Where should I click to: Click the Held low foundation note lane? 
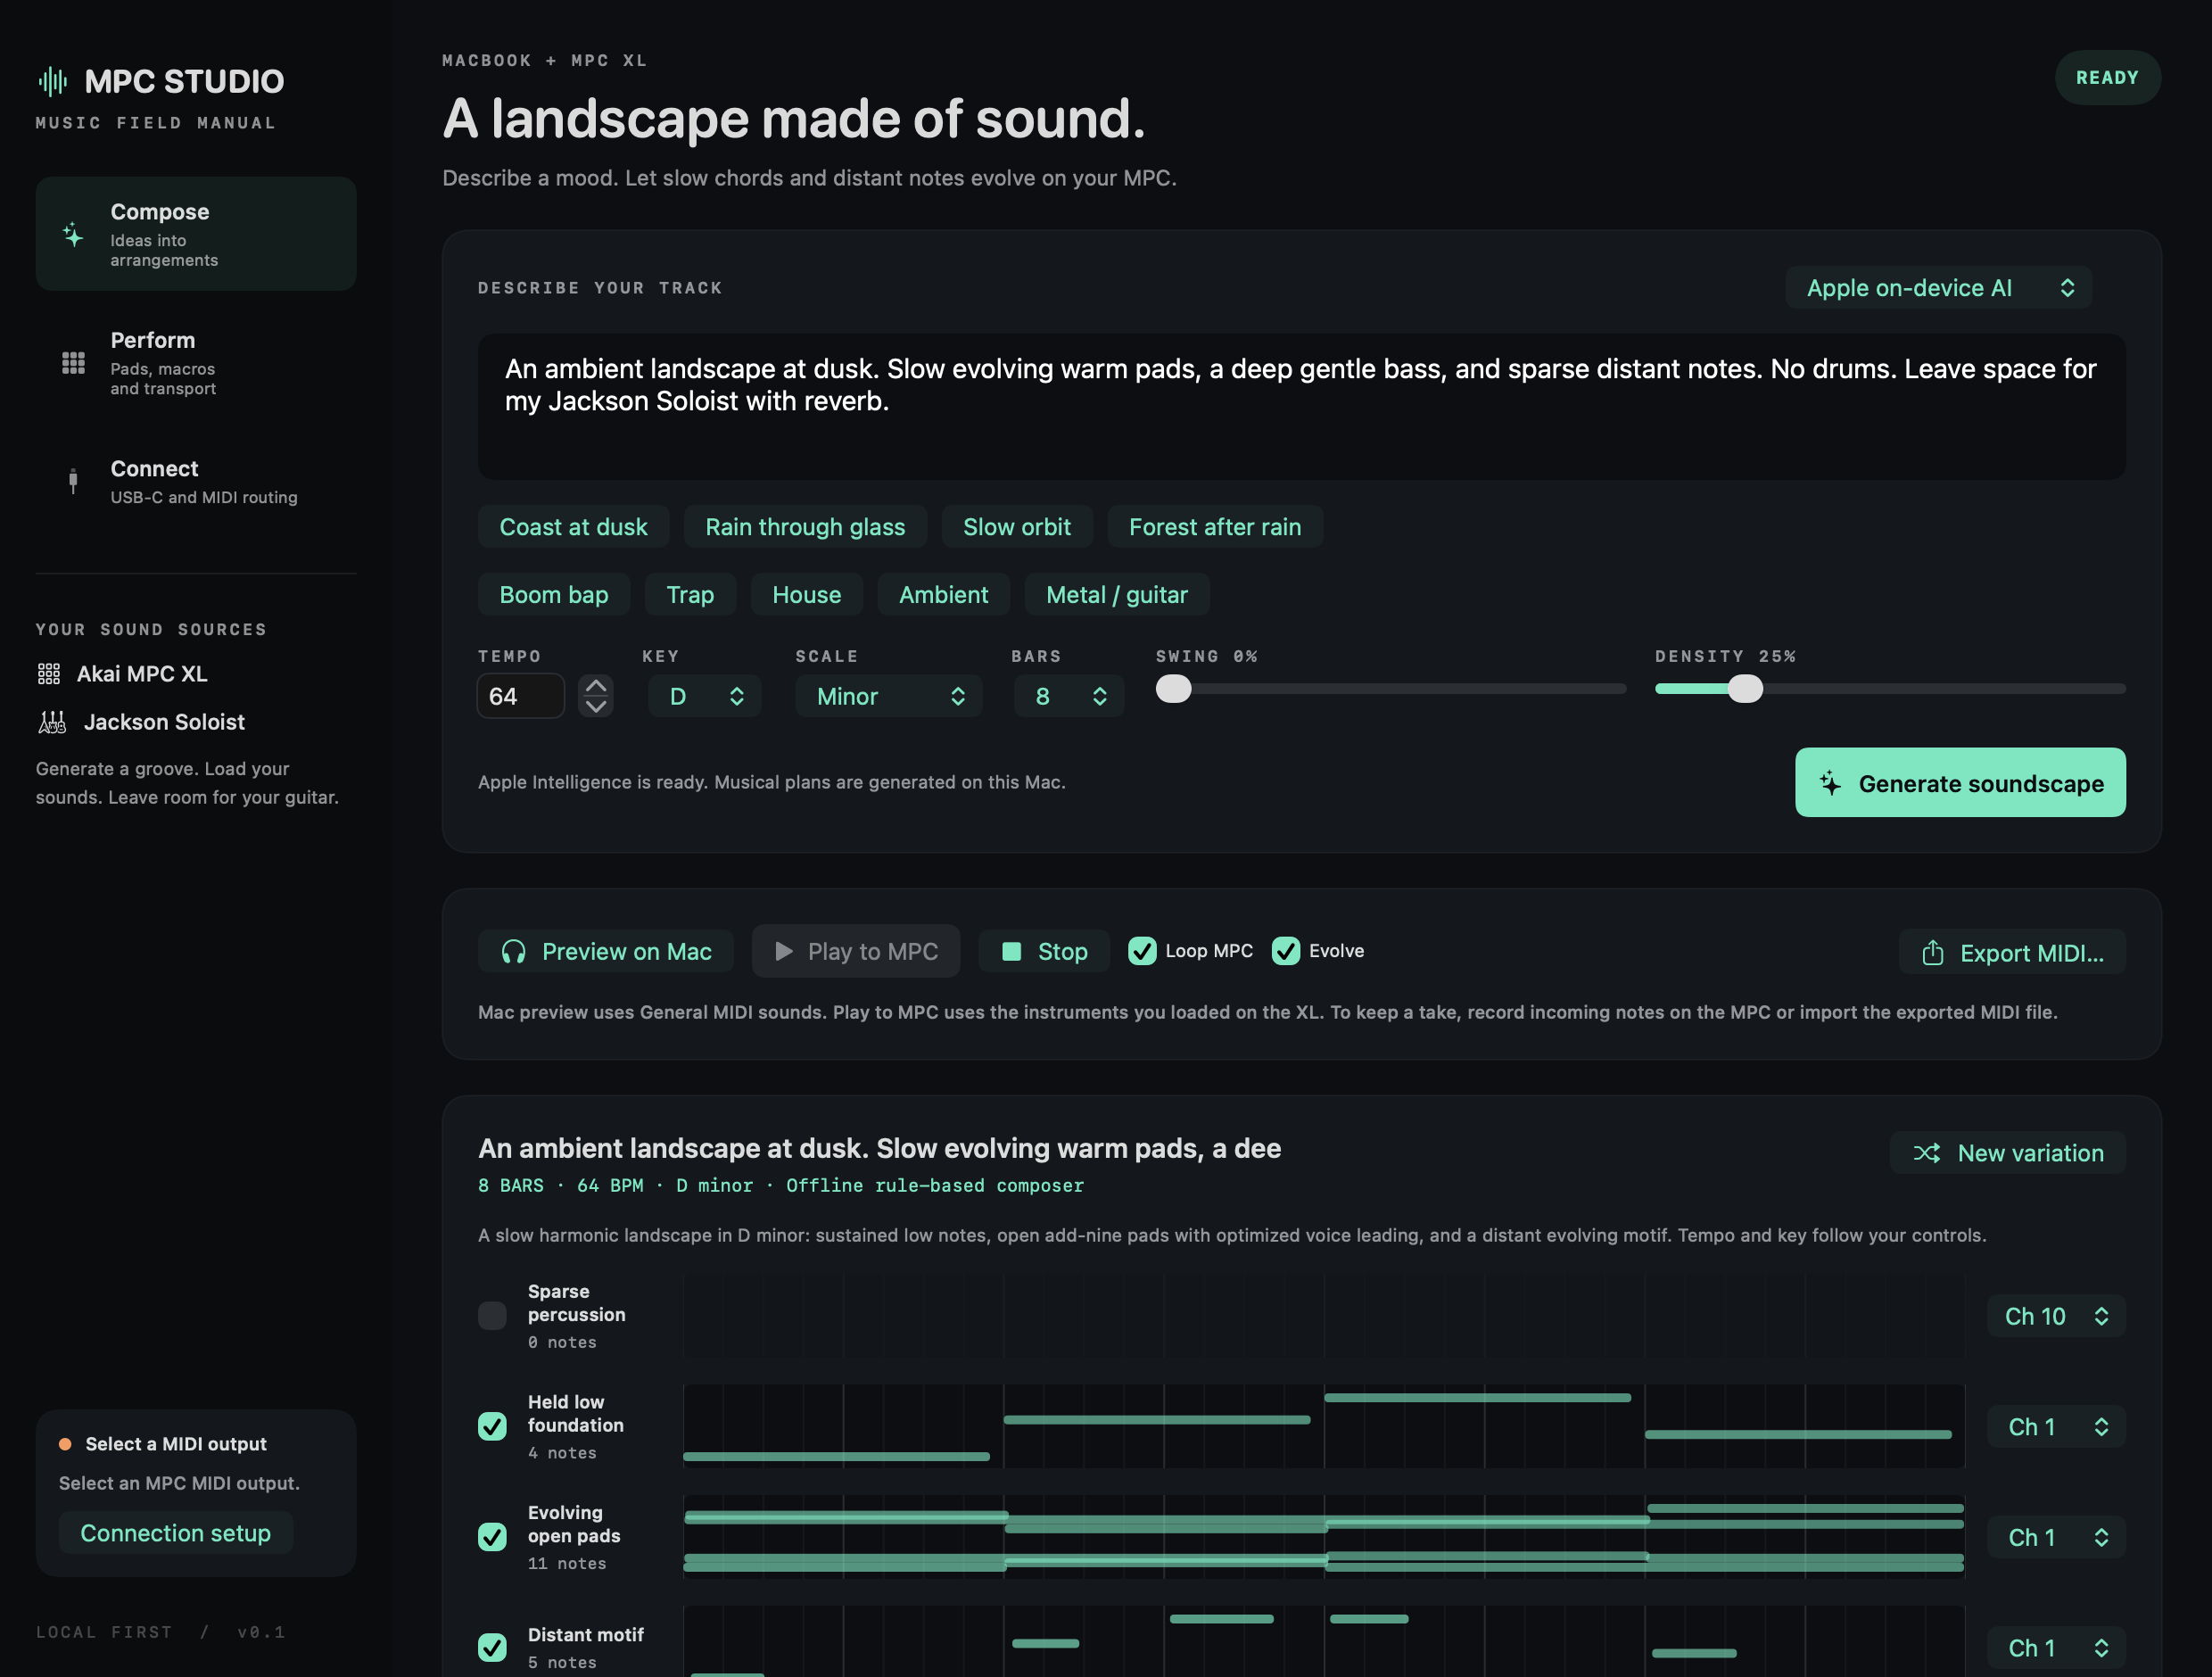(1324, 1426)
